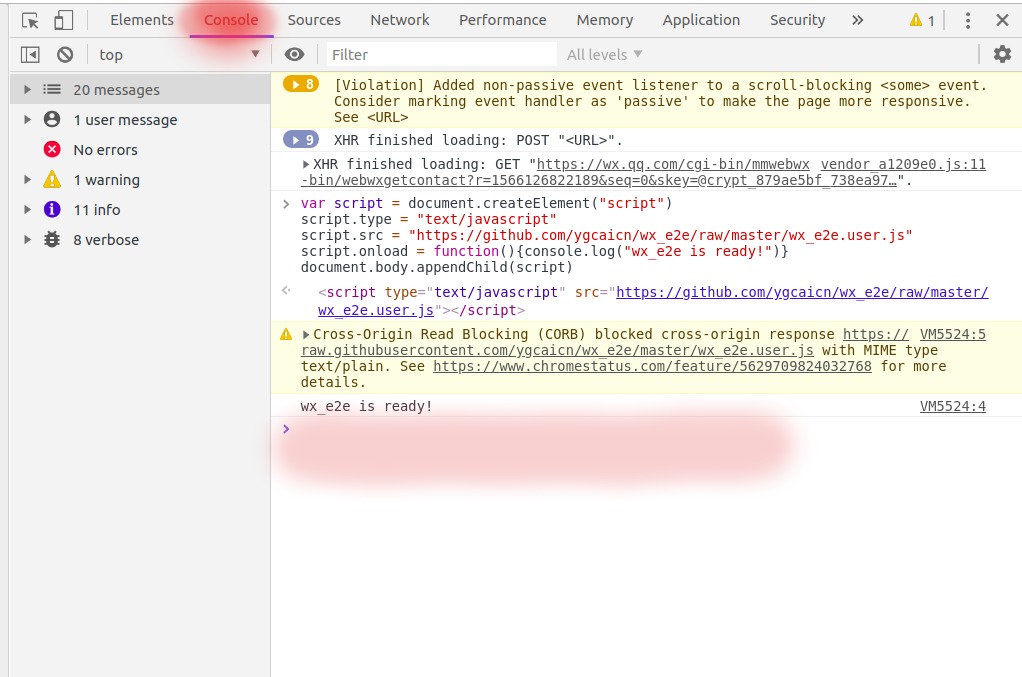Open live expression with the eye icon
Viewport: 1022px width, 677px height.
coord(295,55)
